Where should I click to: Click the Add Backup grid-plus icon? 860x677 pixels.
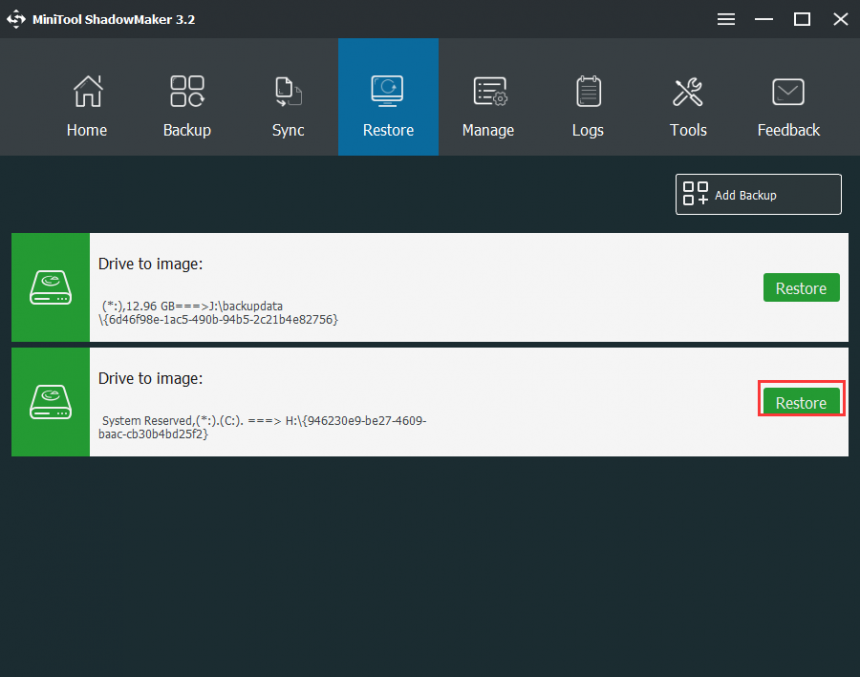pos(695,194)
